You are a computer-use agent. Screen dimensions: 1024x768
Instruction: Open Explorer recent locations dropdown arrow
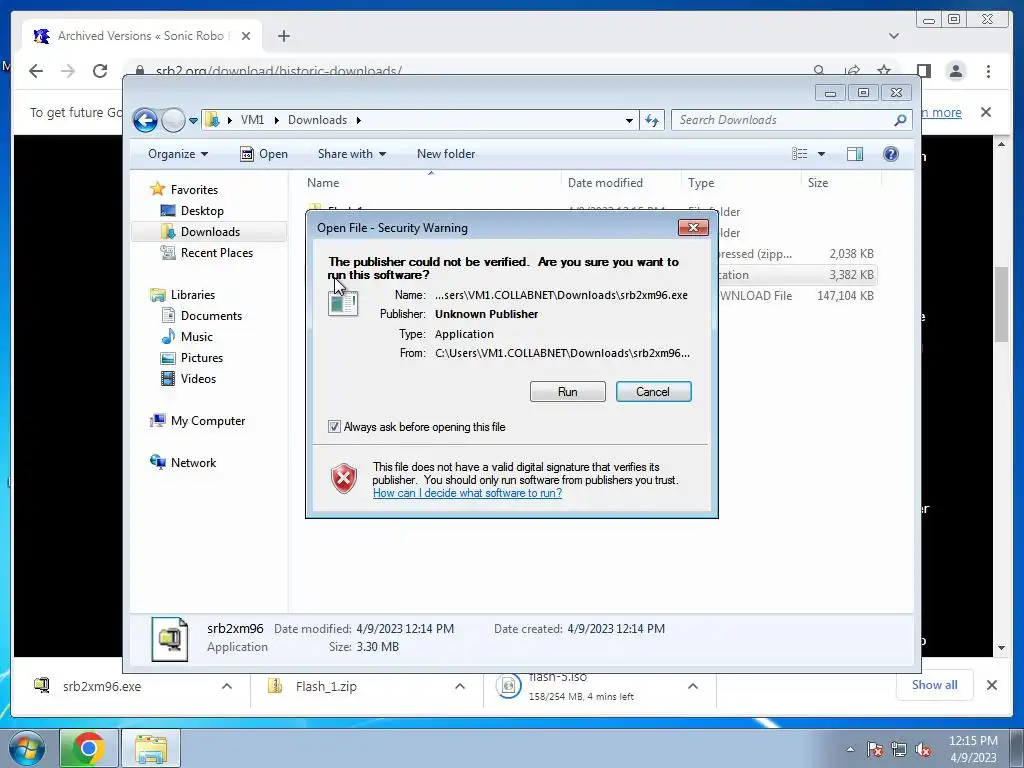tap(193, 121)
